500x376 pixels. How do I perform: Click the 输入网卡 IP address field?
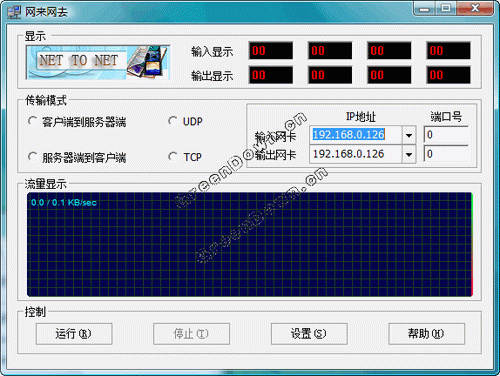pyautogui.click(x=356, y=135)
